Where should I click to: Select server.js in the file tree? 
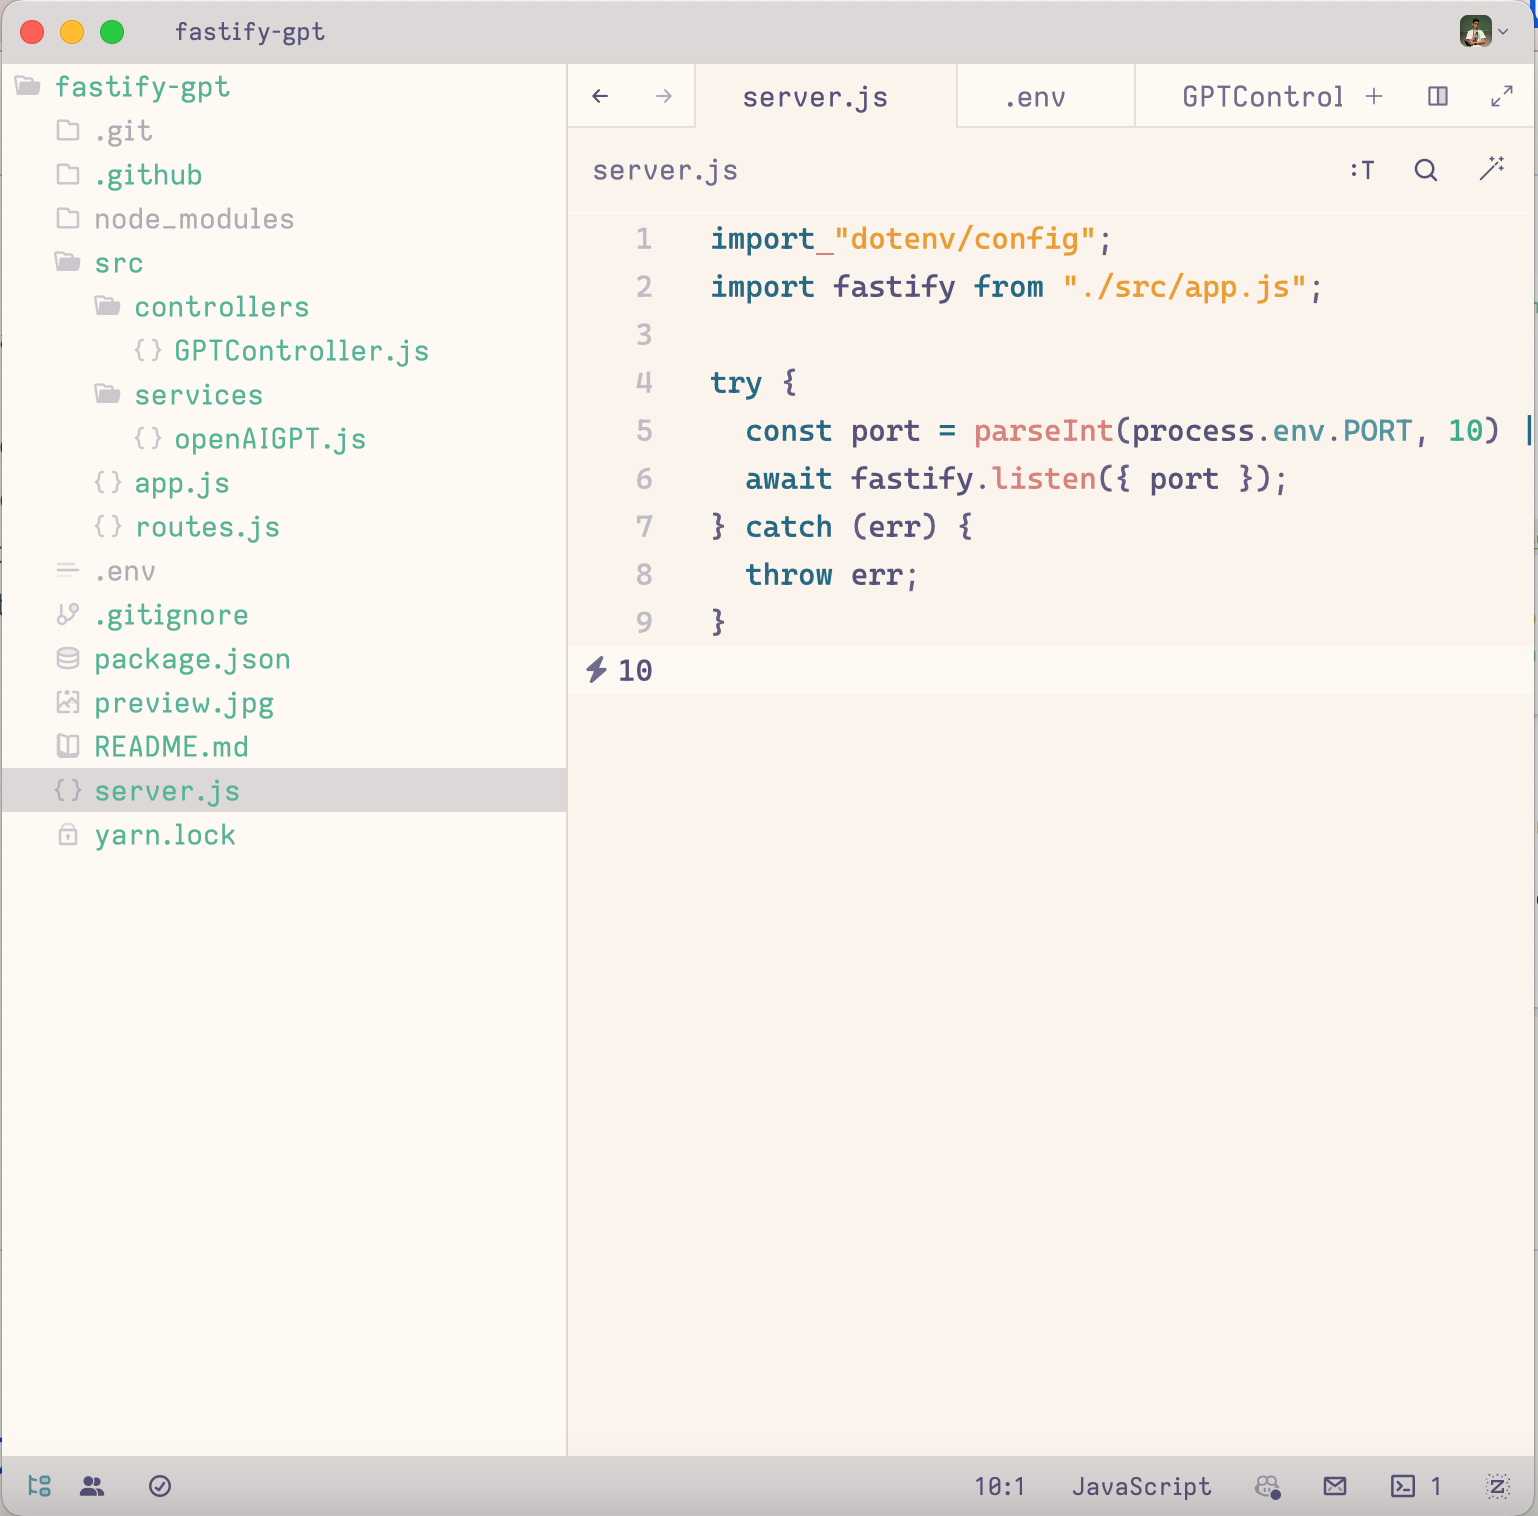tap(284, 790)
